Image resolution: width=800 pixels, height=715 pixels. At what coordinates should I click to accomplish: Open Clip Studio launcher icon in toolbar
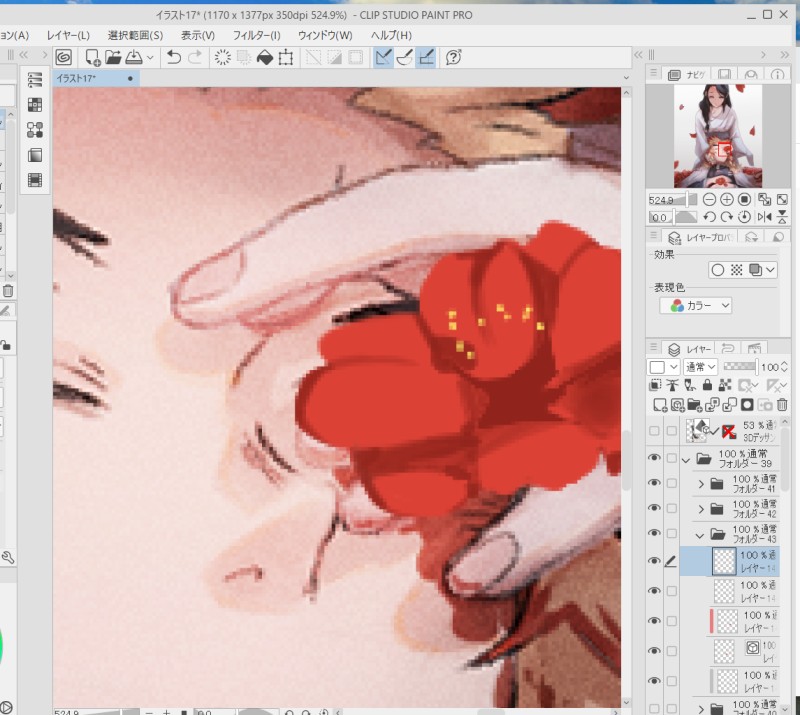pyautogui.click(x=64, y=57)
